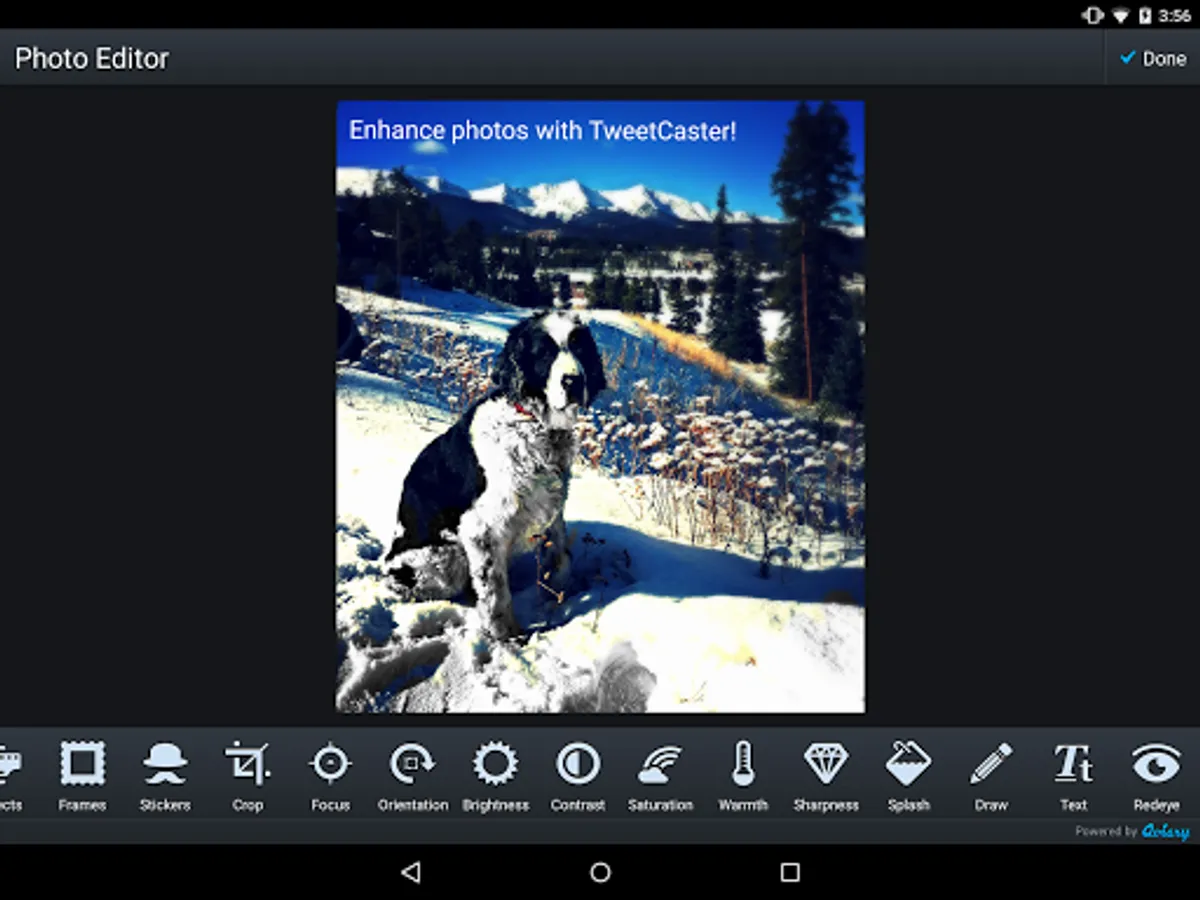Open the partially visible Effects tool
This screenshot has height=900, width=1200.
point(12,776)
